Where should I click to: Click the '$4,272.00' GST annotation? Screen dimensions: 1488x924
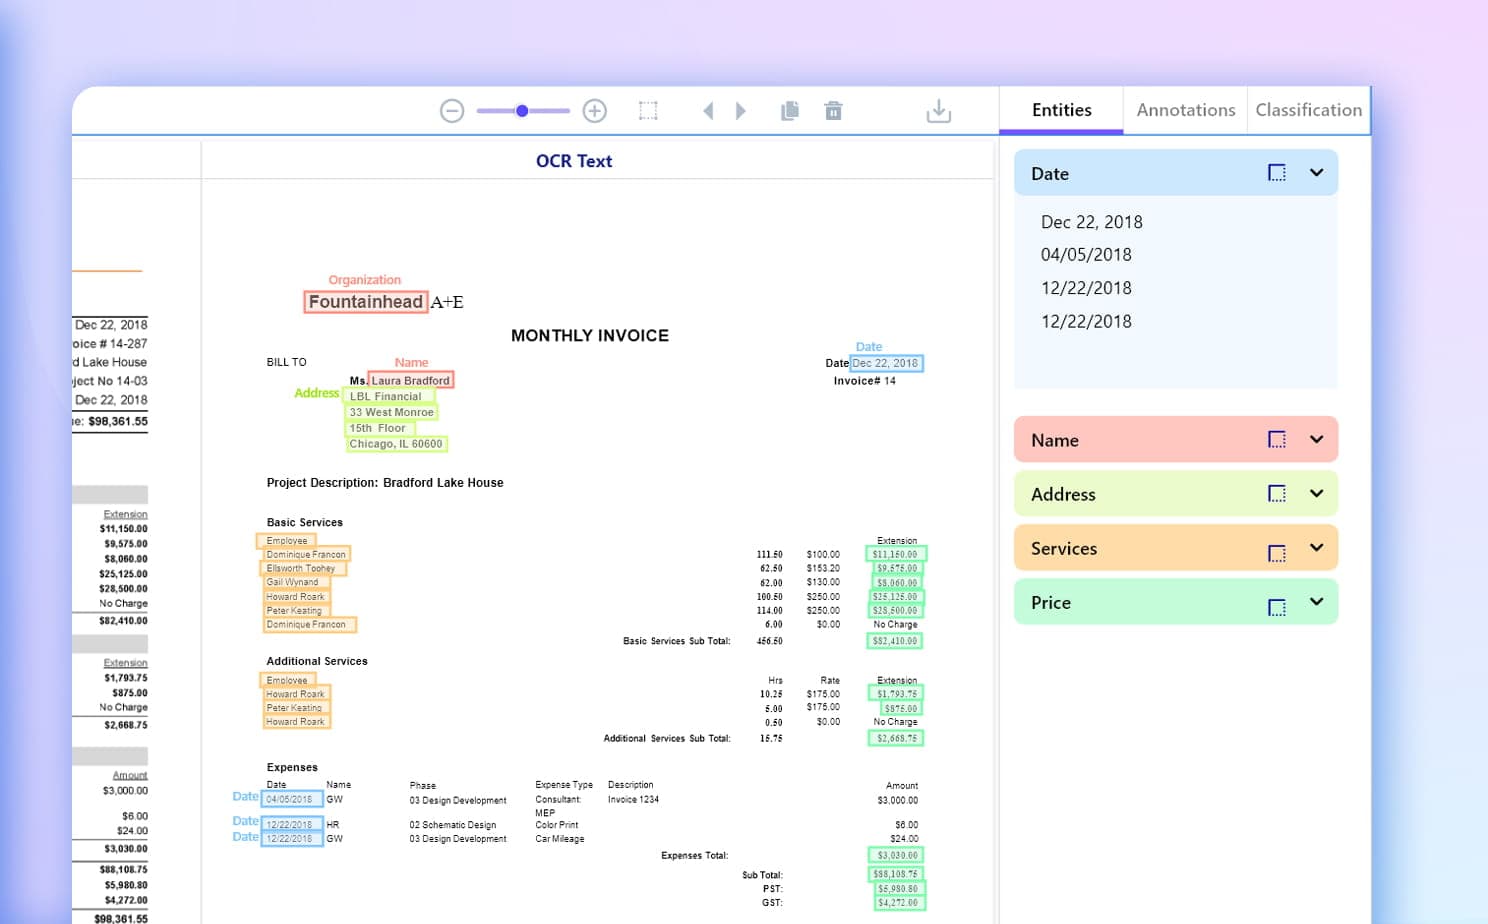(899, 902)
